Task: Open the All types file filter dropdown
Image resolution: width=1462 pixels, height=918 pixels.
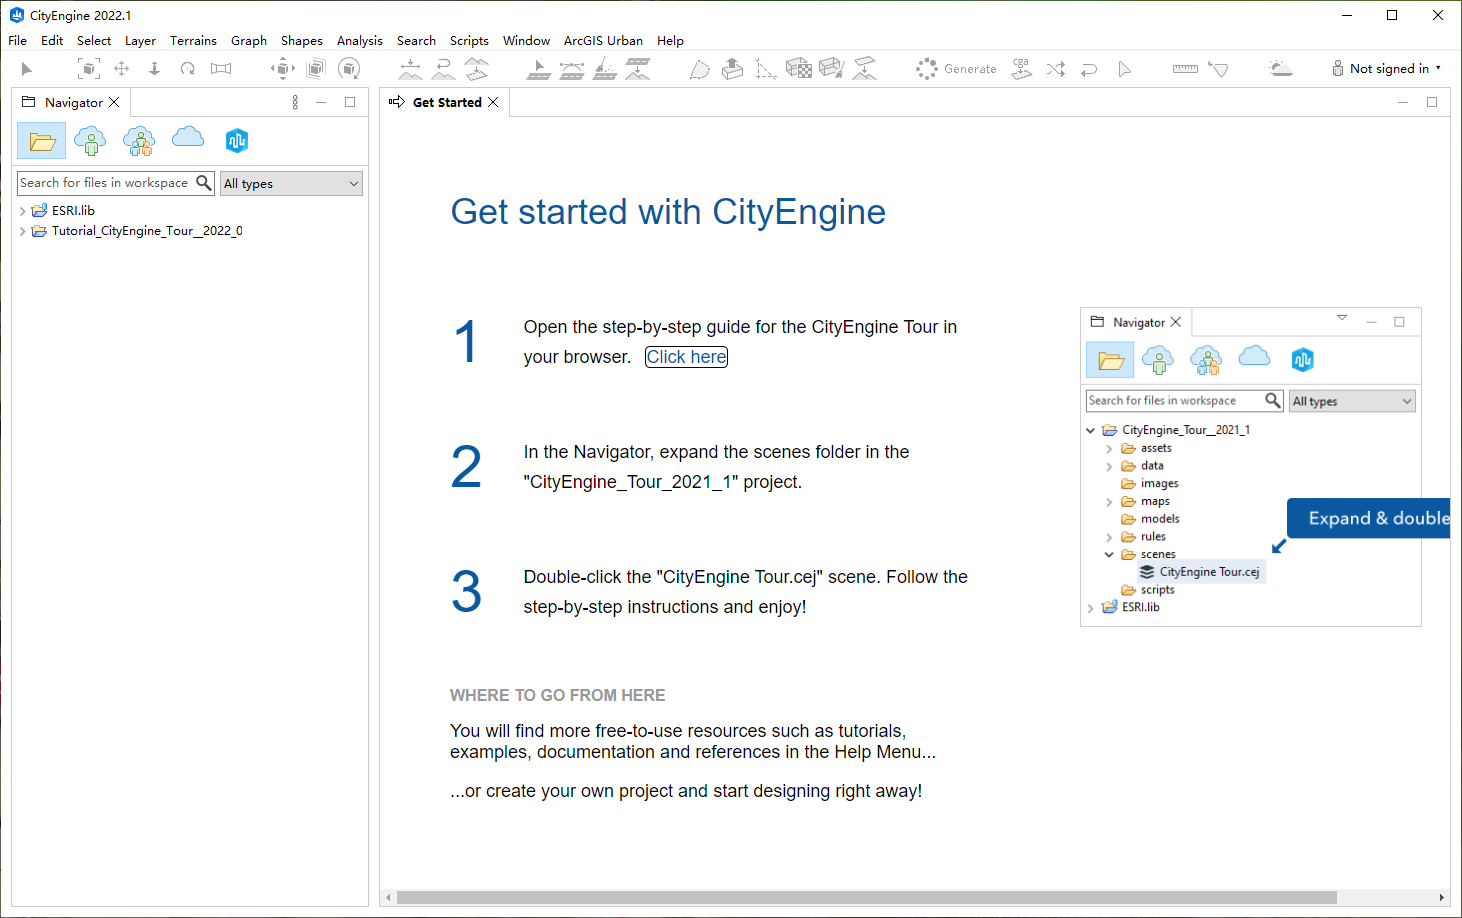Action: pos(290,183)
